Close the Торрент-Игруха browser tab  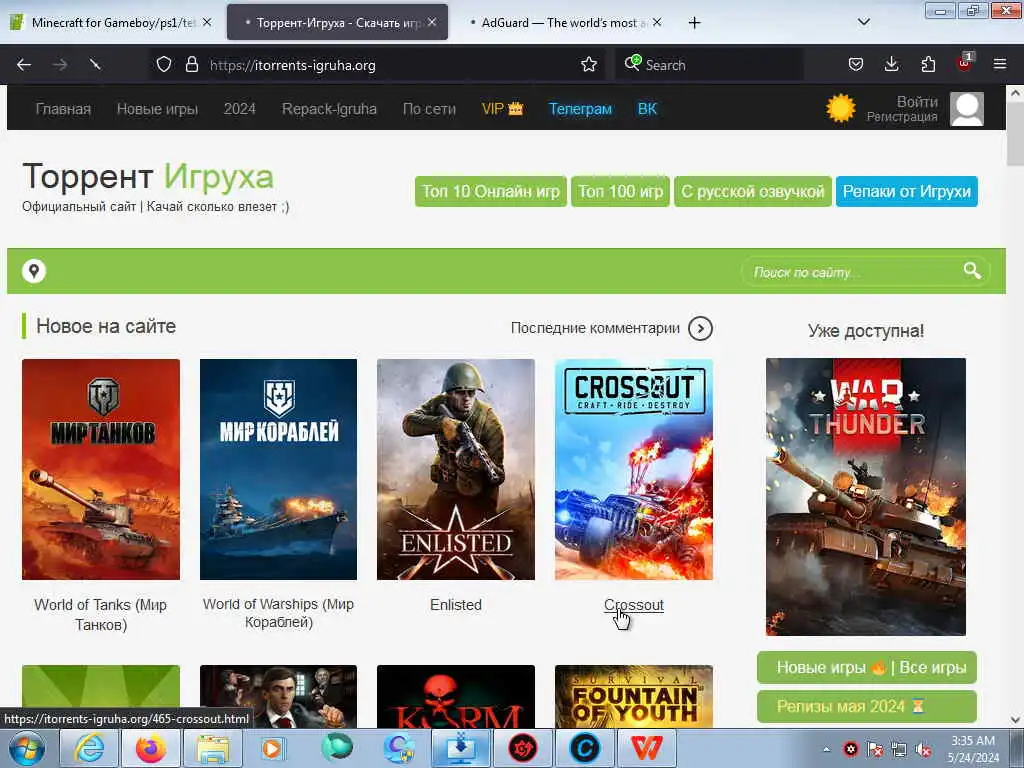(x=432, y=22)
